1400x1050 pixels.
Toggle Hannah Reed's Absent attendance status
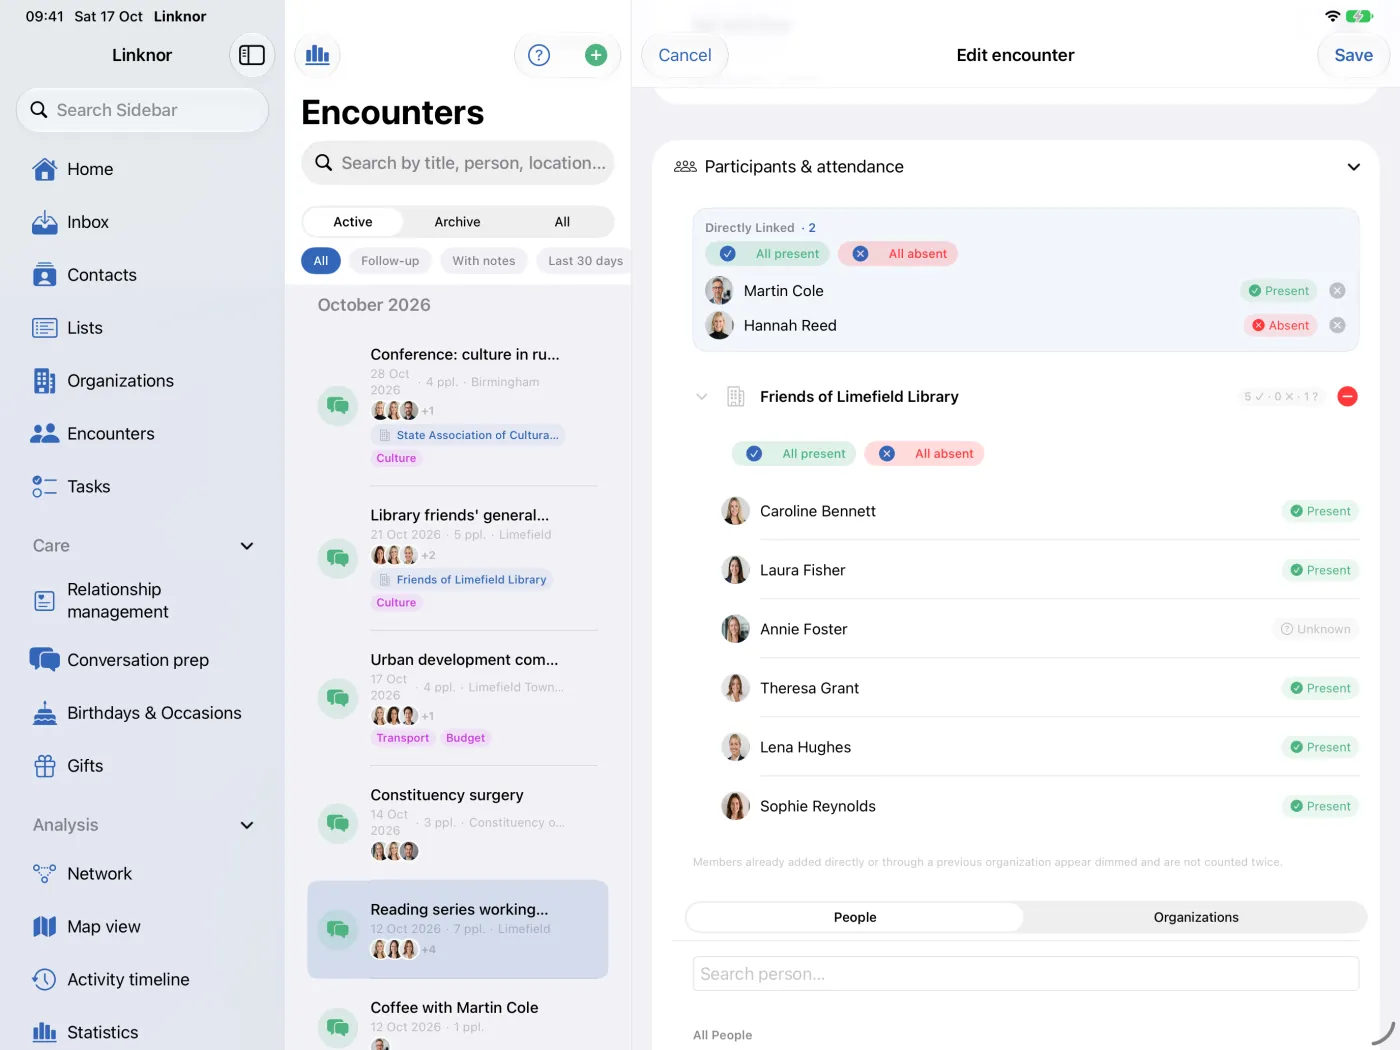[1280, 325]
